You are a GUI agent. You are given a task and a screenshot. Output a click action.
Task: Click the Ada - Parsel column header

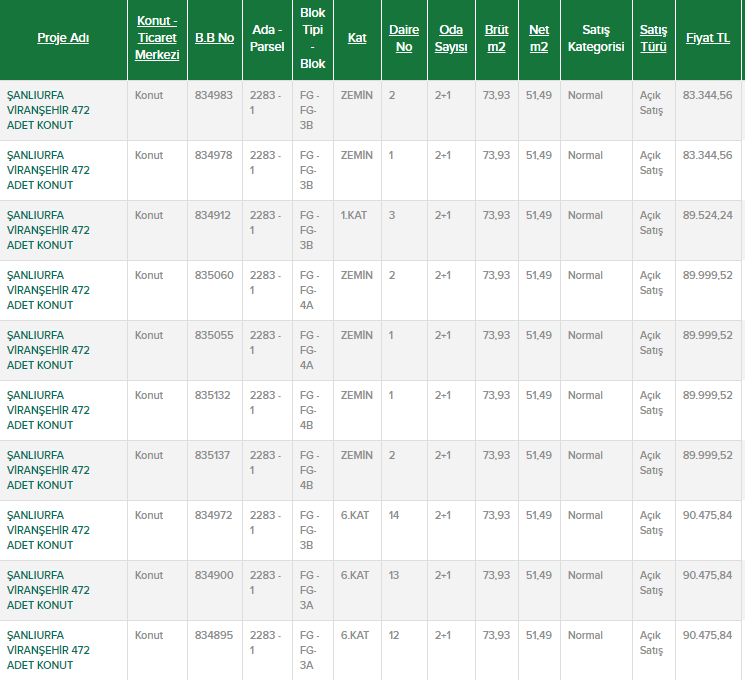267,38
